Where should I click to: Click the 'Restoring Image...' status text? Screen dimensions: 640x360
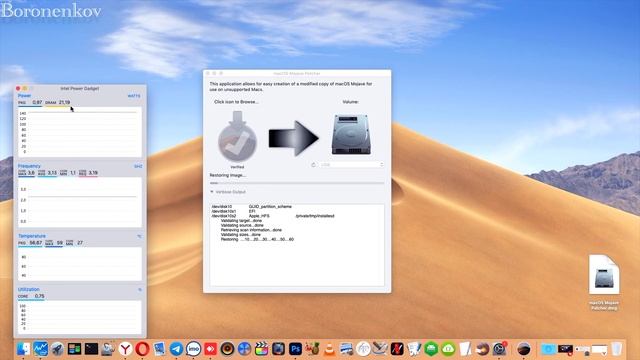(x=228, y=175)
